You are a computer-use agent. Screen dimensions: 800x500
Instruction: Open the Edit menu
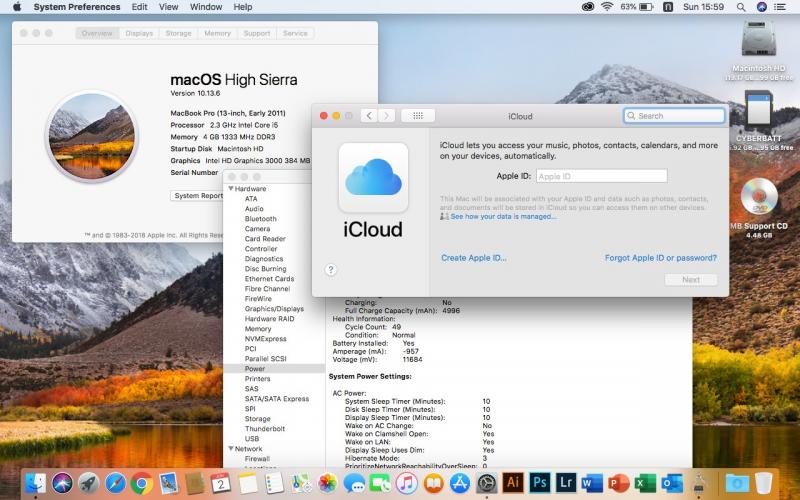click(x=139, y=7)
